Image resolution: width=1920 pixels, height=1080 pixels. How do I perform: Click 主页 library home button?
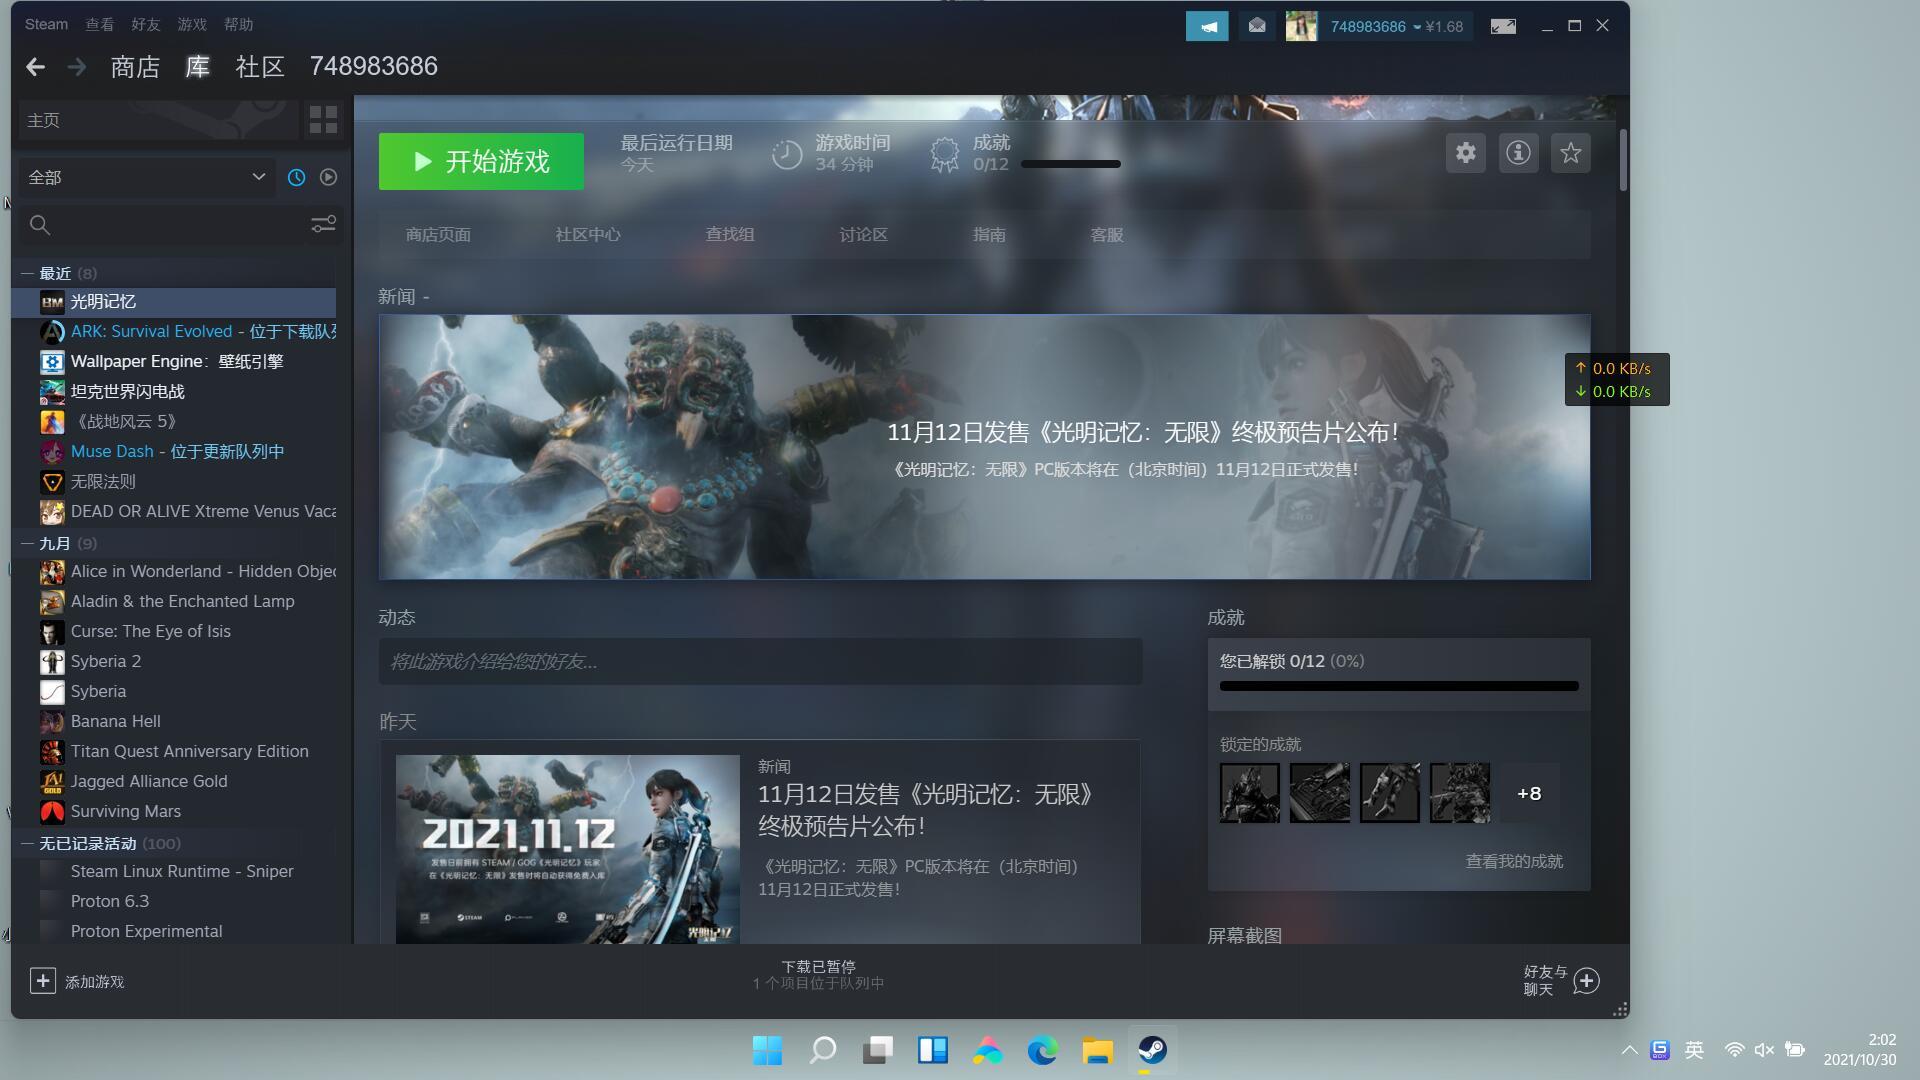tap(158, 120)
